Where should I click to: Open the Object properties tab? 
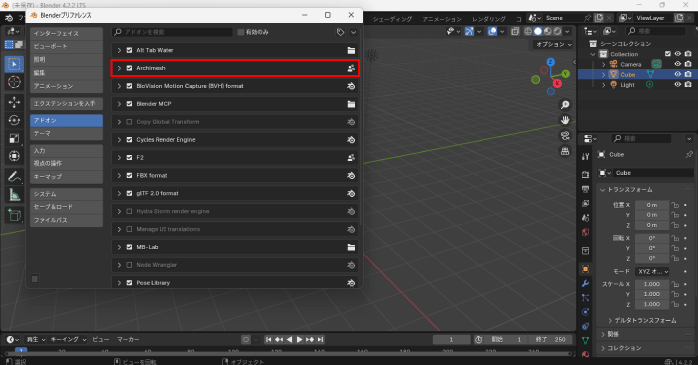tap(585, 269)
